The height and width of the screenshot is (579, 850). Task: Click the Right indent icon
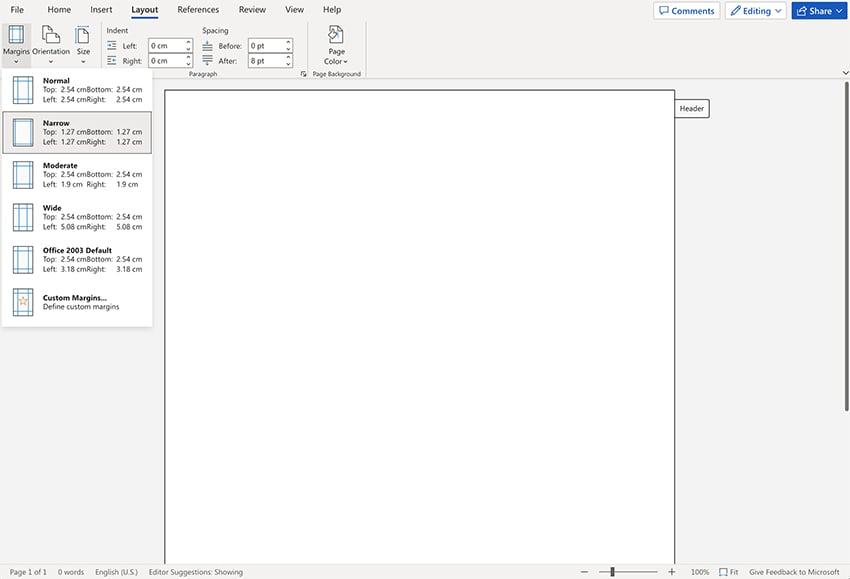coord(112,61)
